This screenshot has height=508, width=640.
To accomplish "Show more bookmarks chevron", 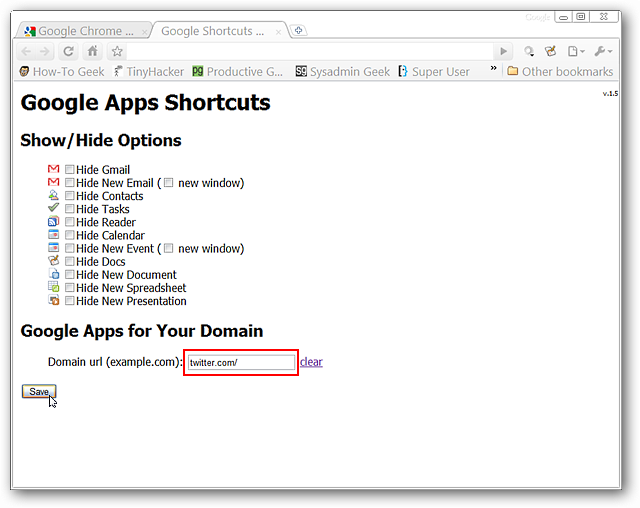I will [493, 68].
